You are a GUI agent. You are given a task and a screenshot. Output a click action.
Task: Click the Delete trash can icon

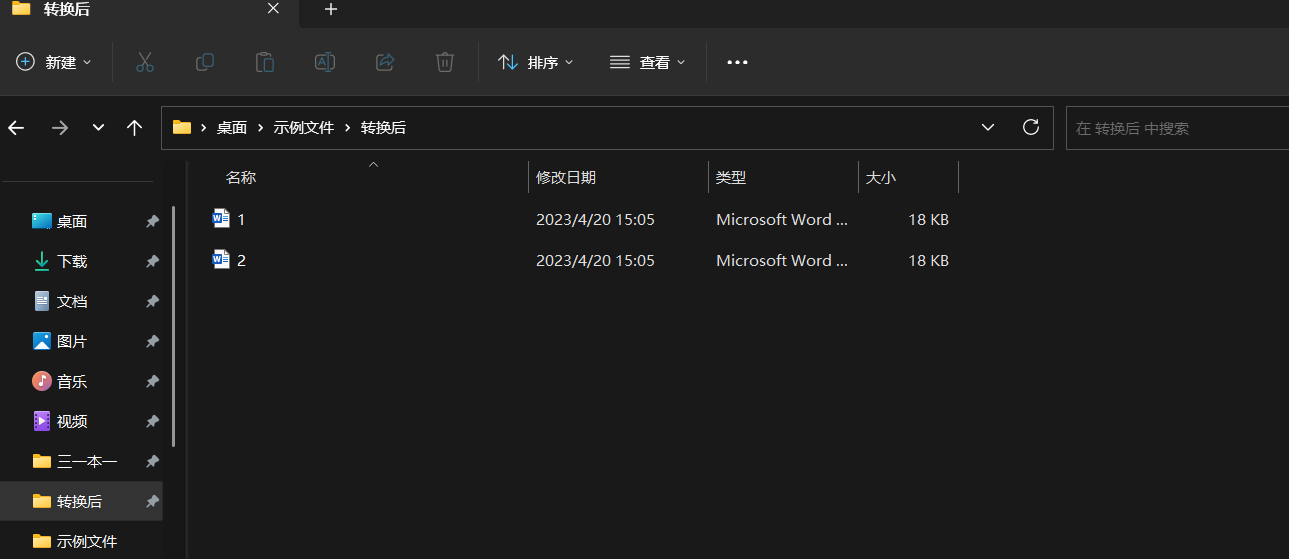445,62
